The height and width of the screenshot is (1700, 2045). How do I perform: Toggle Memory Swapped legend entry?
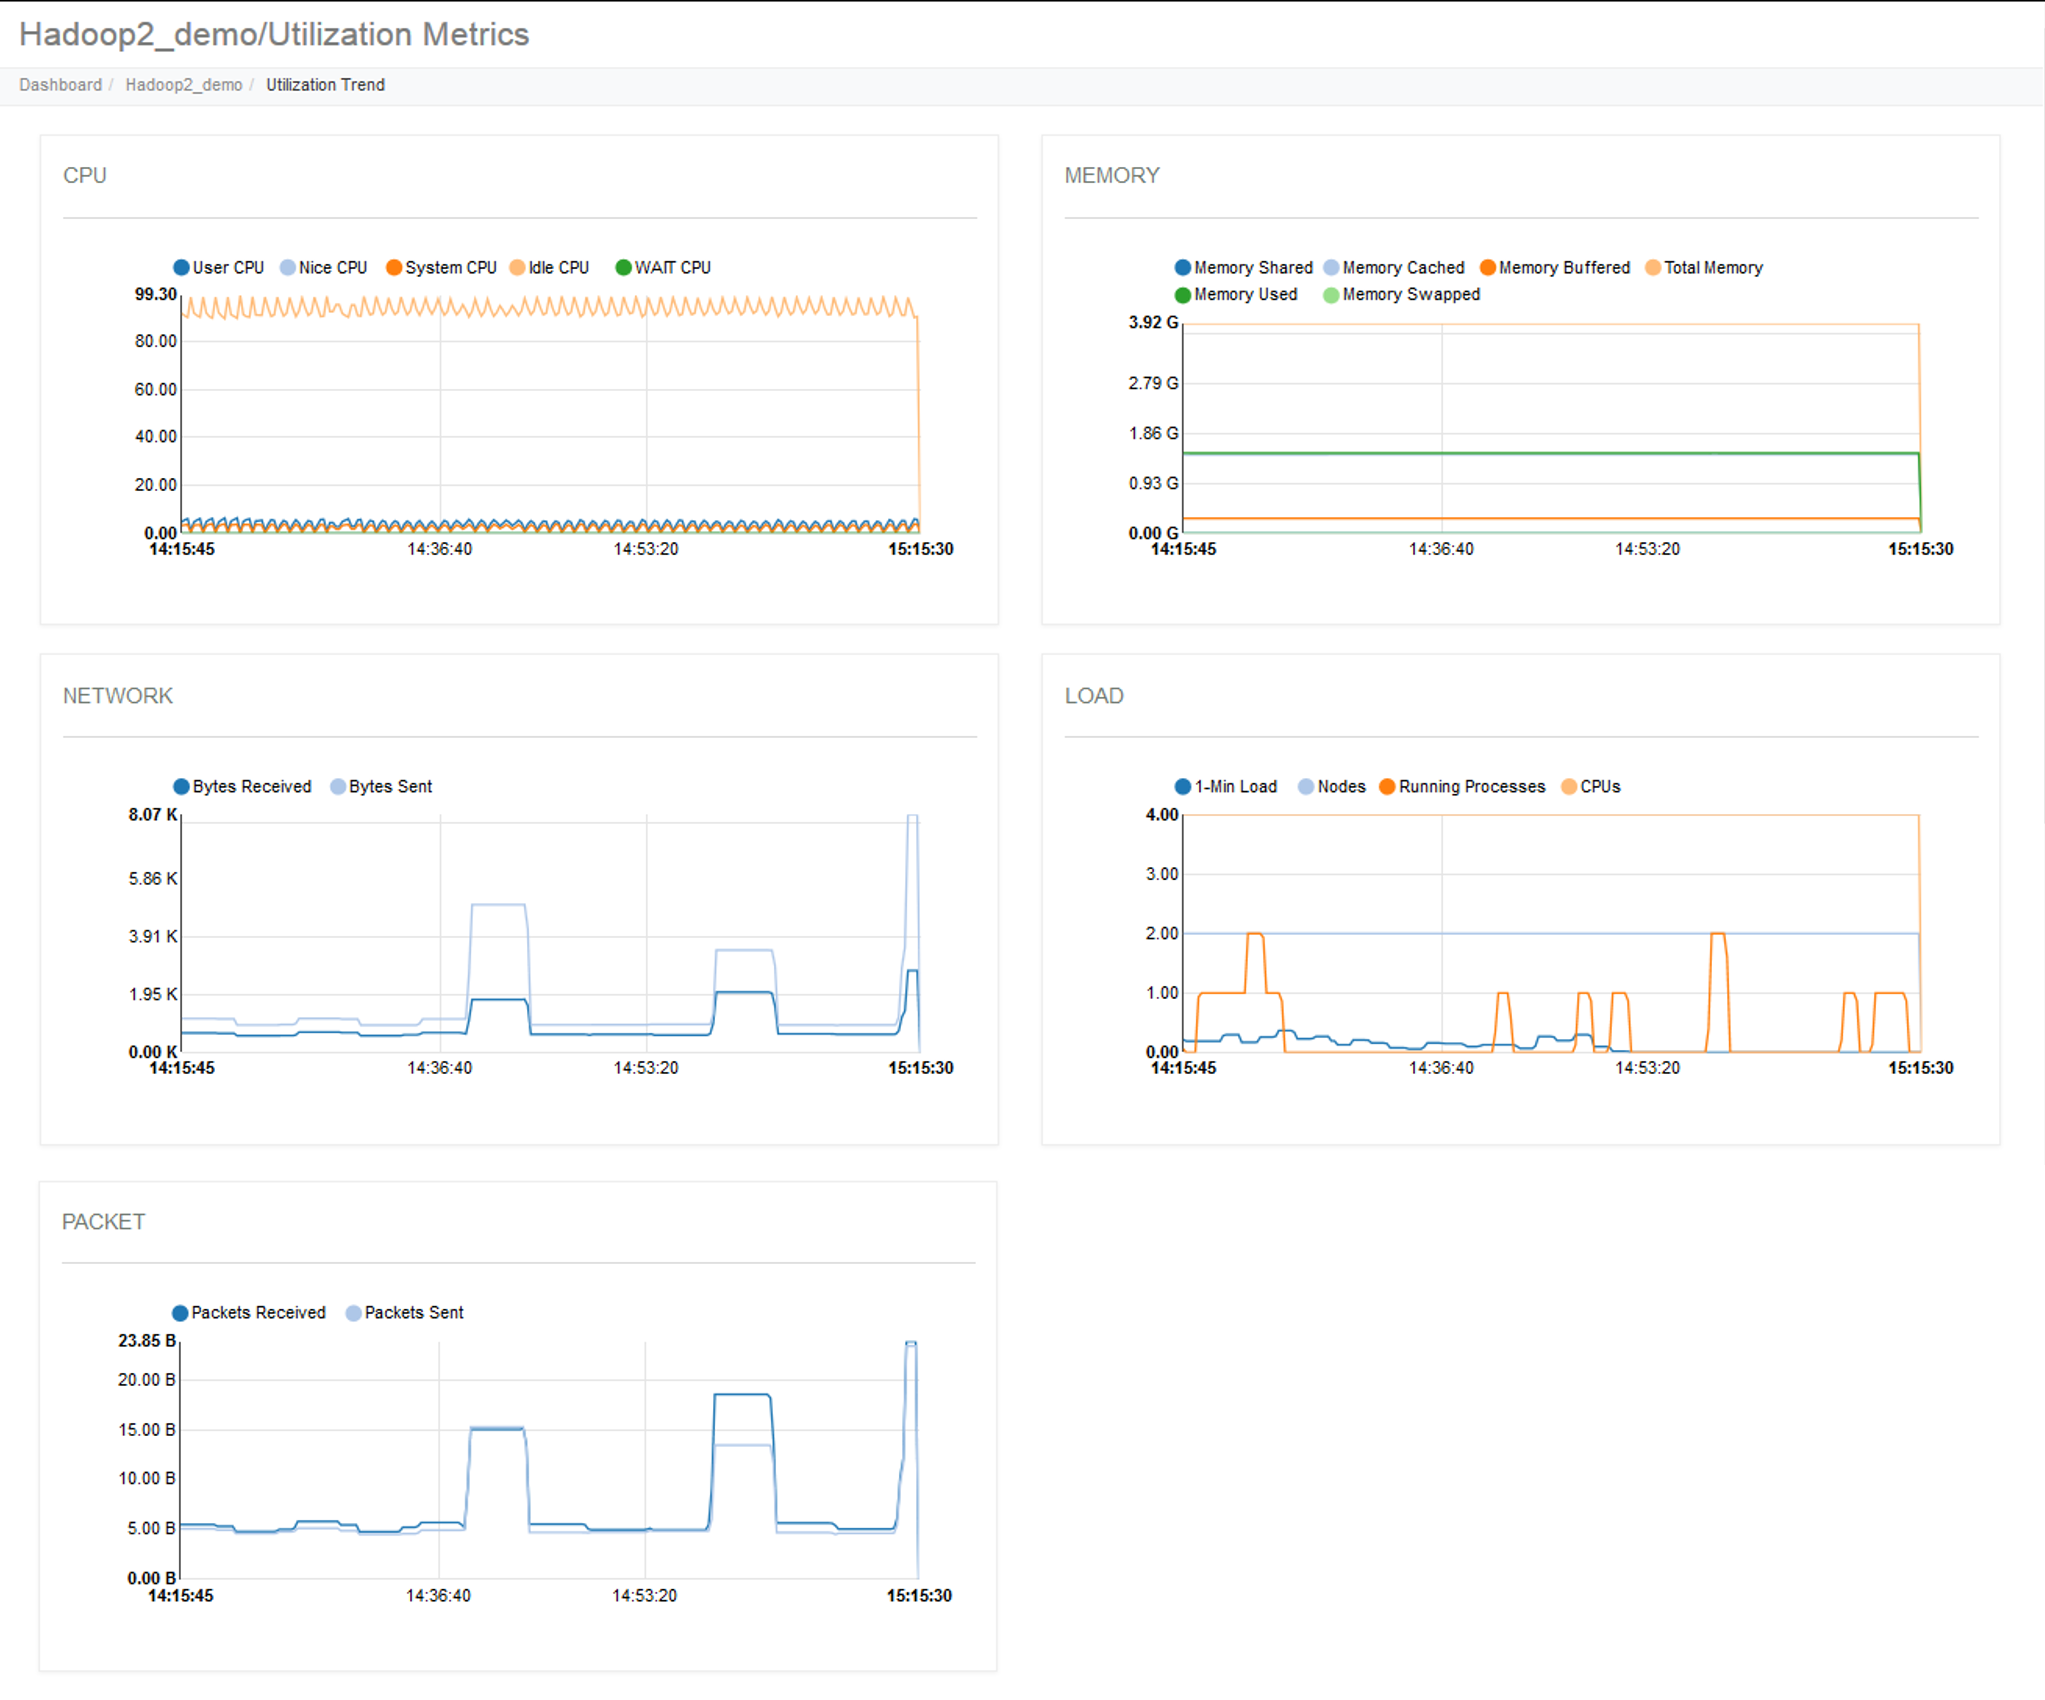[x=1331, y=295]
